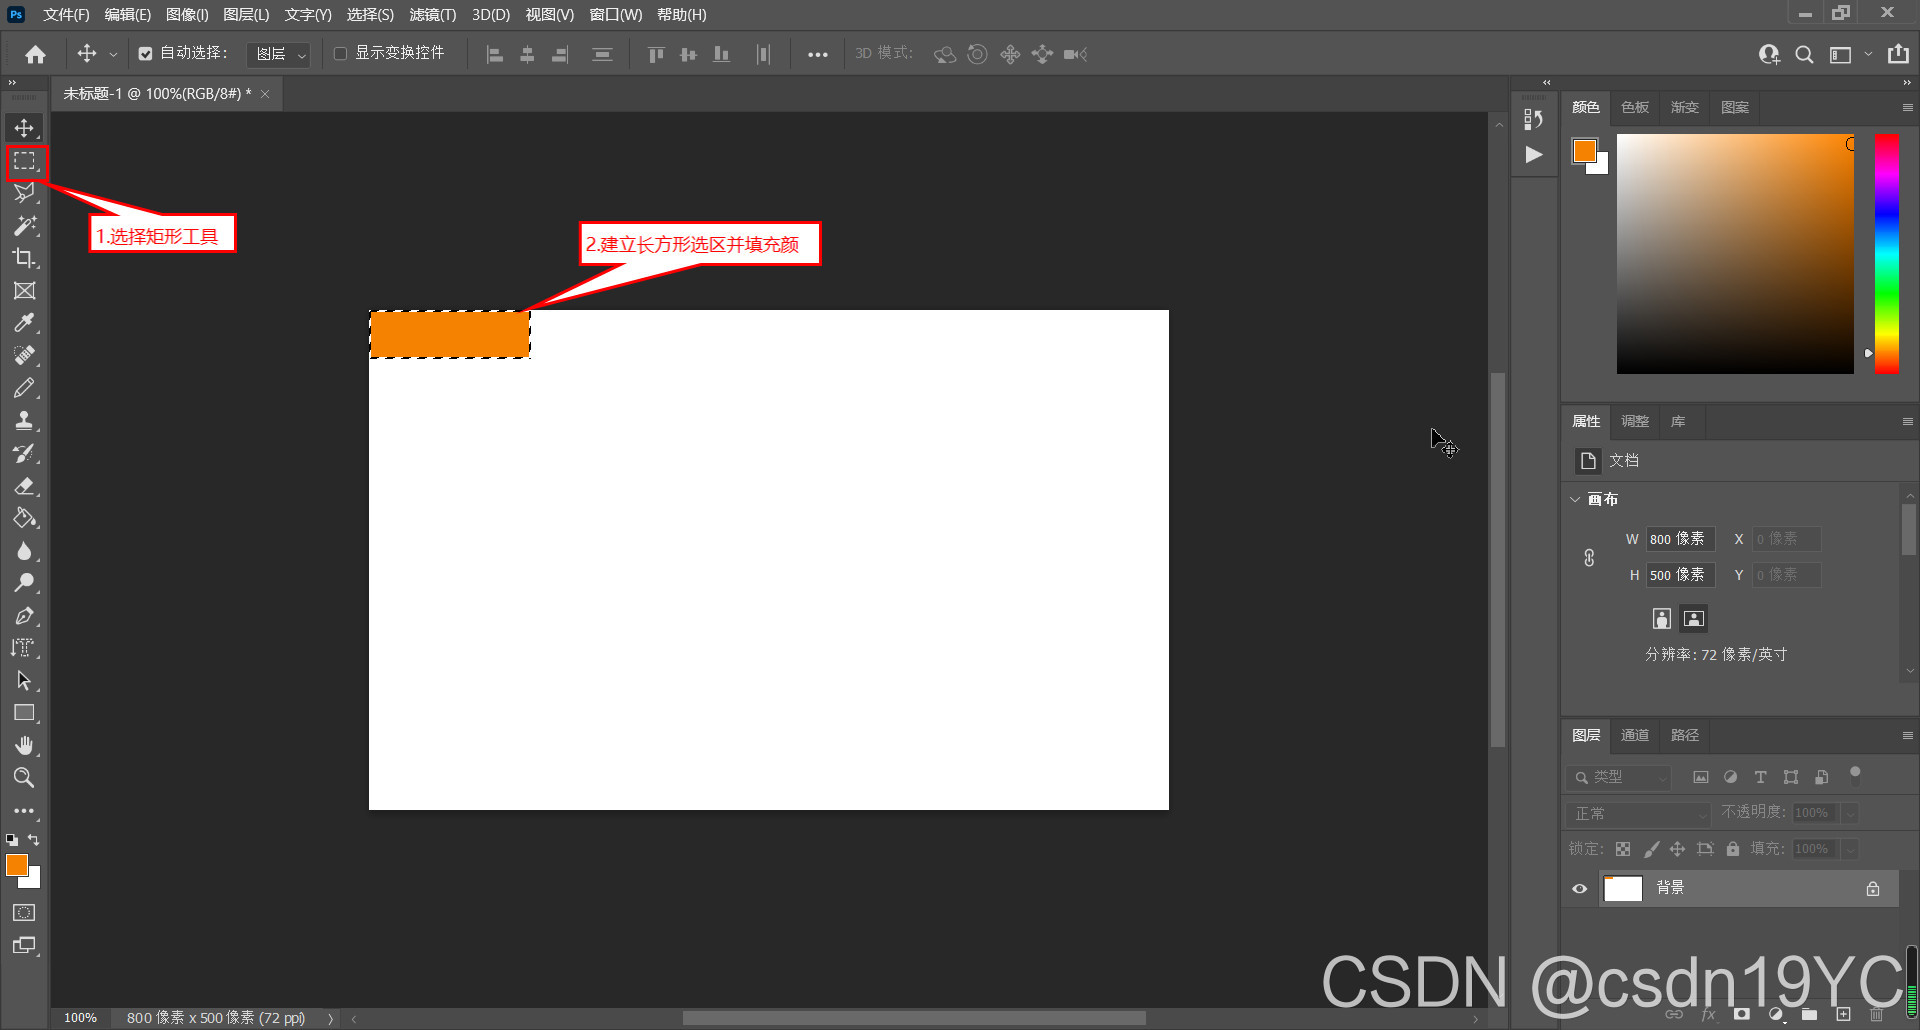Image resolution: width=1920 pixels, height=1030 pixels.
Task: Change screen mode icon
Action: [x=24, y=946]
